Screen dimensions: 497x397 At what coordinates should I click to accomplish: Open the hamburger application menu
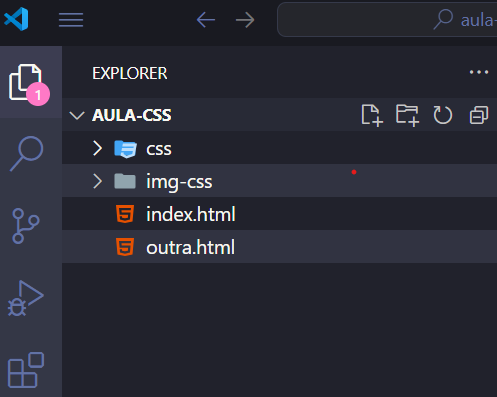coord(71,20)
